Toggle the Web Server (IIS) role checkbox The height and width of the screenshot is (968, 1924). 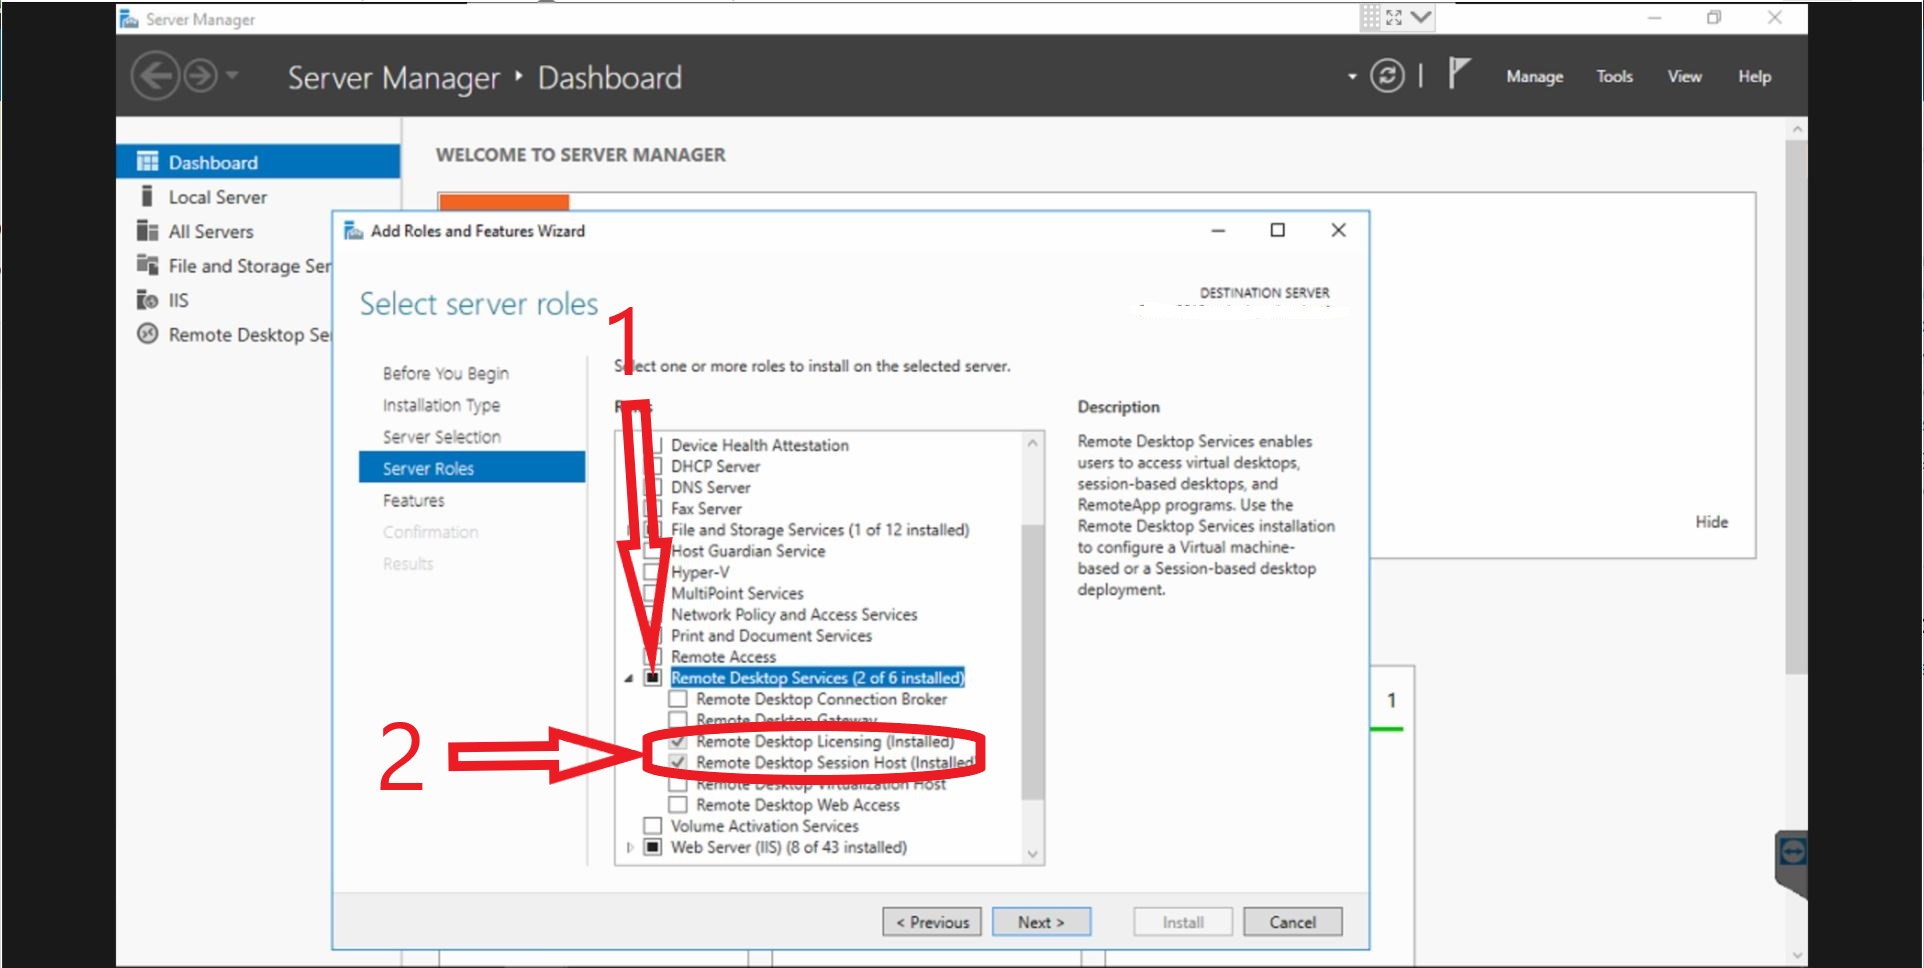tap(652, 847)
